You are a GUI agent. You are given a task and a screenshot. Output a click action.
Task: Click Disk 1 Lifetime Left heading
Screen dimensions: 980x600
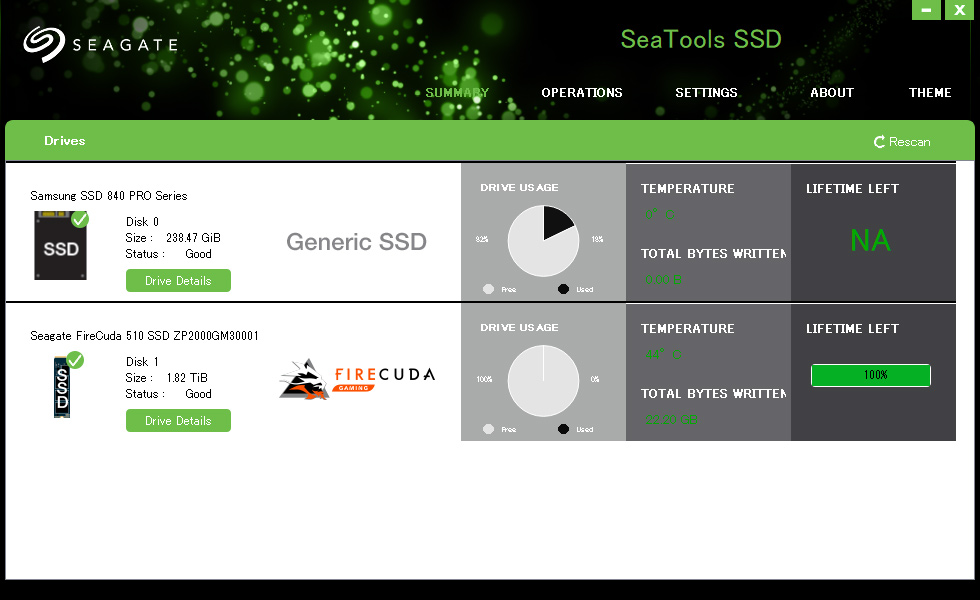pos(852,328)
